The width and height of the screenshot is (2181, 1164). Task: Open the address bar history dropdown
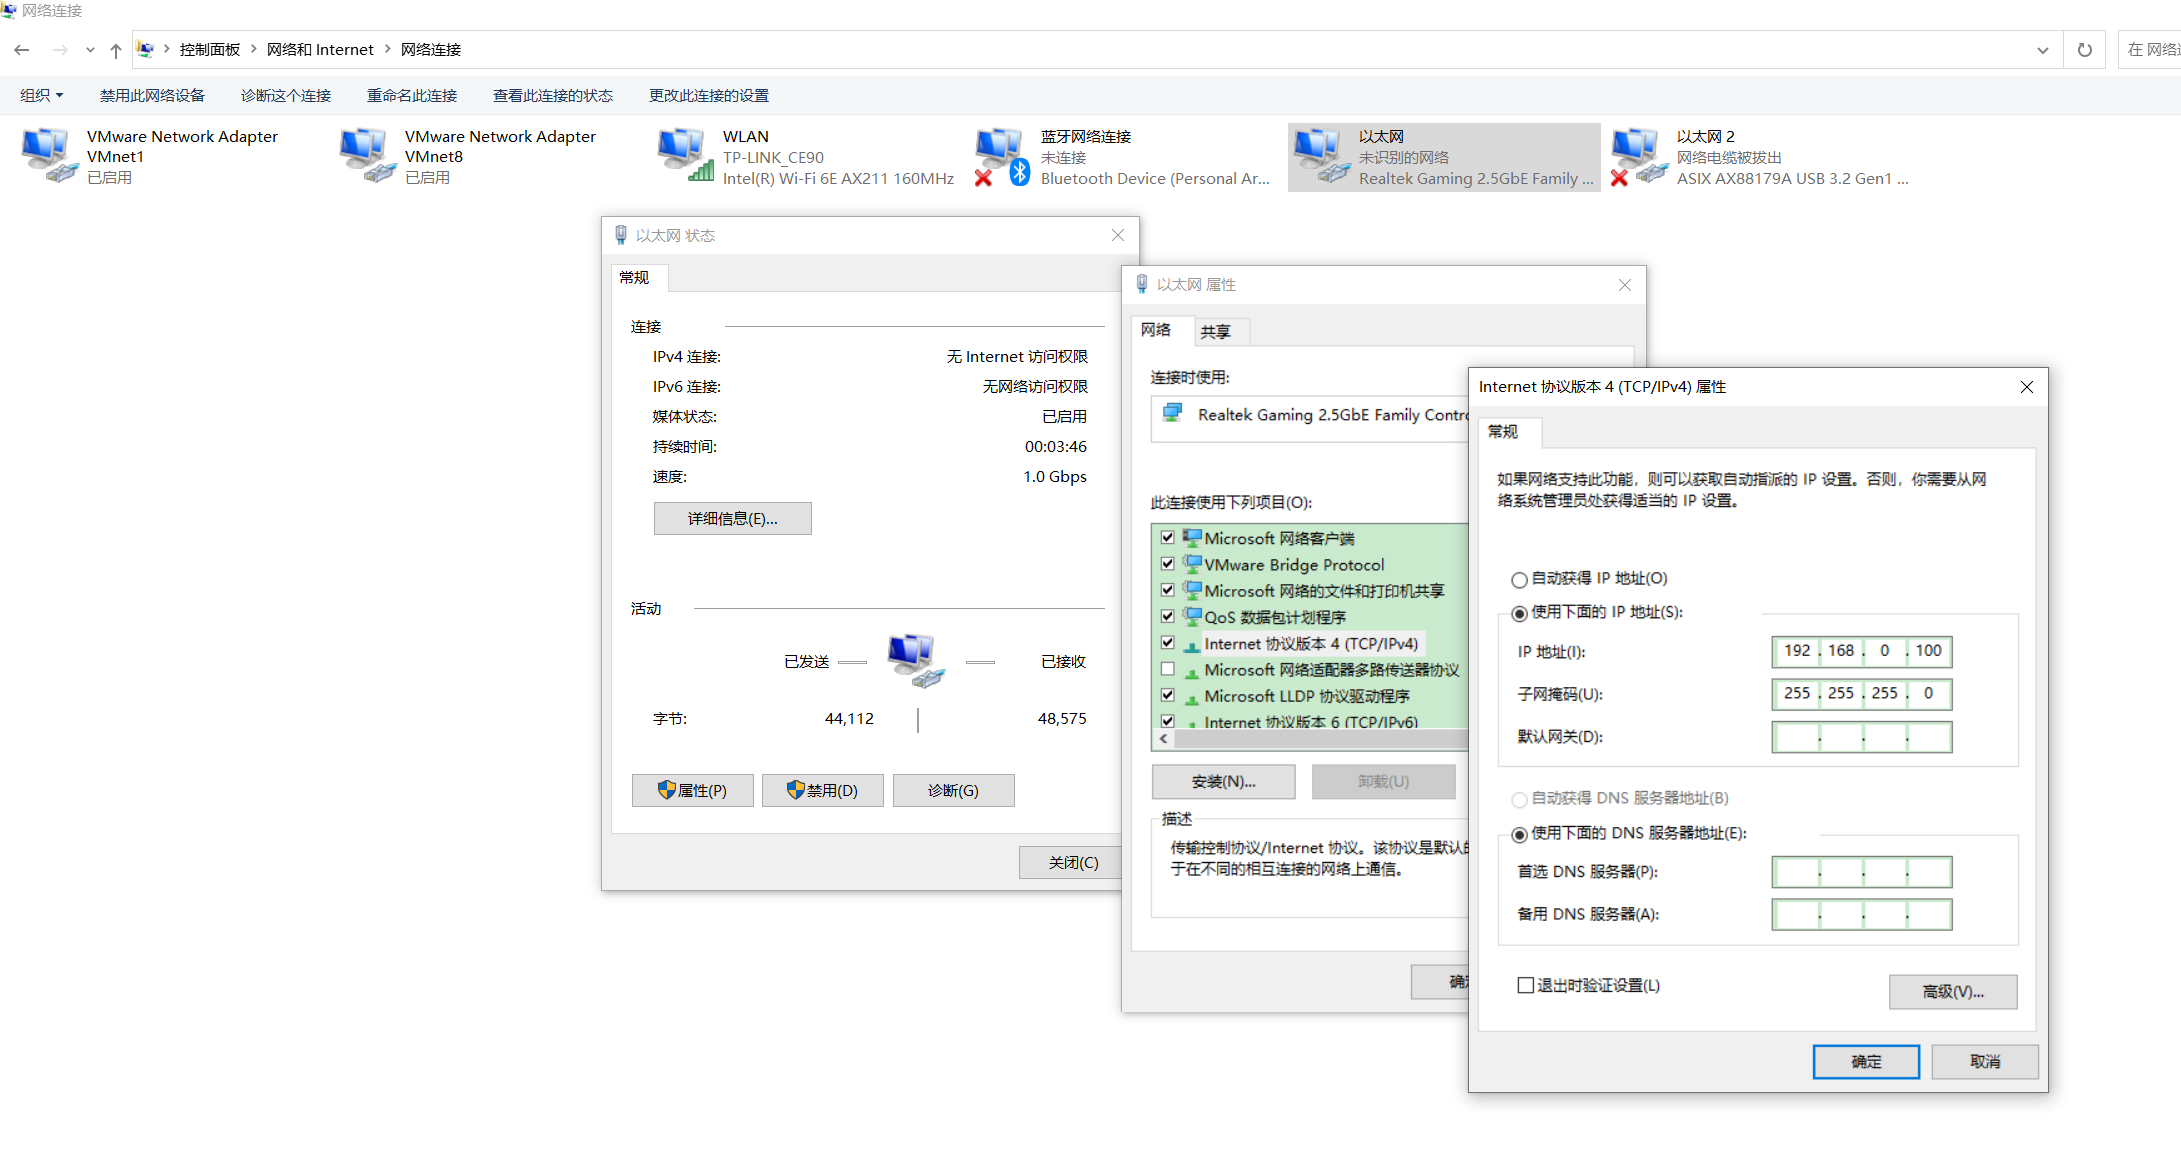click(x=2042, y=49)
